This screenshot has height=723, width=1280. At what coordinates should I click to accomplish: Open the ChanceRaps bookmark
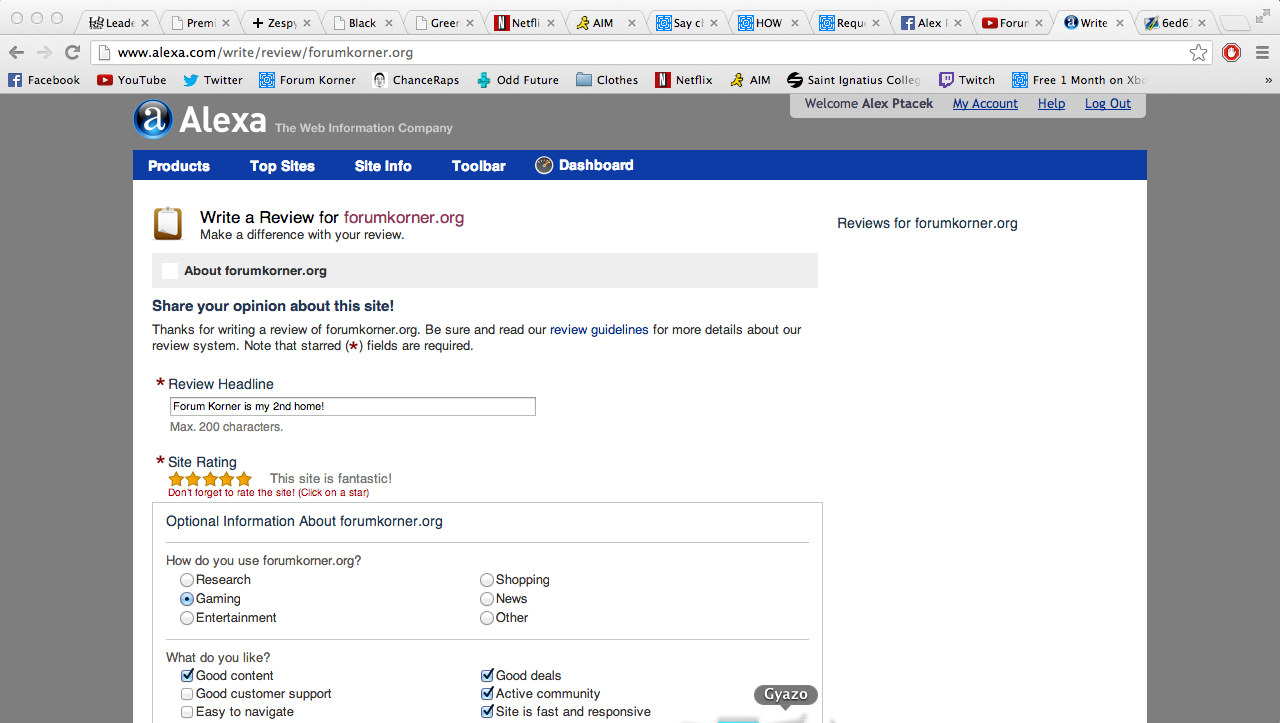tap(416, 80)
